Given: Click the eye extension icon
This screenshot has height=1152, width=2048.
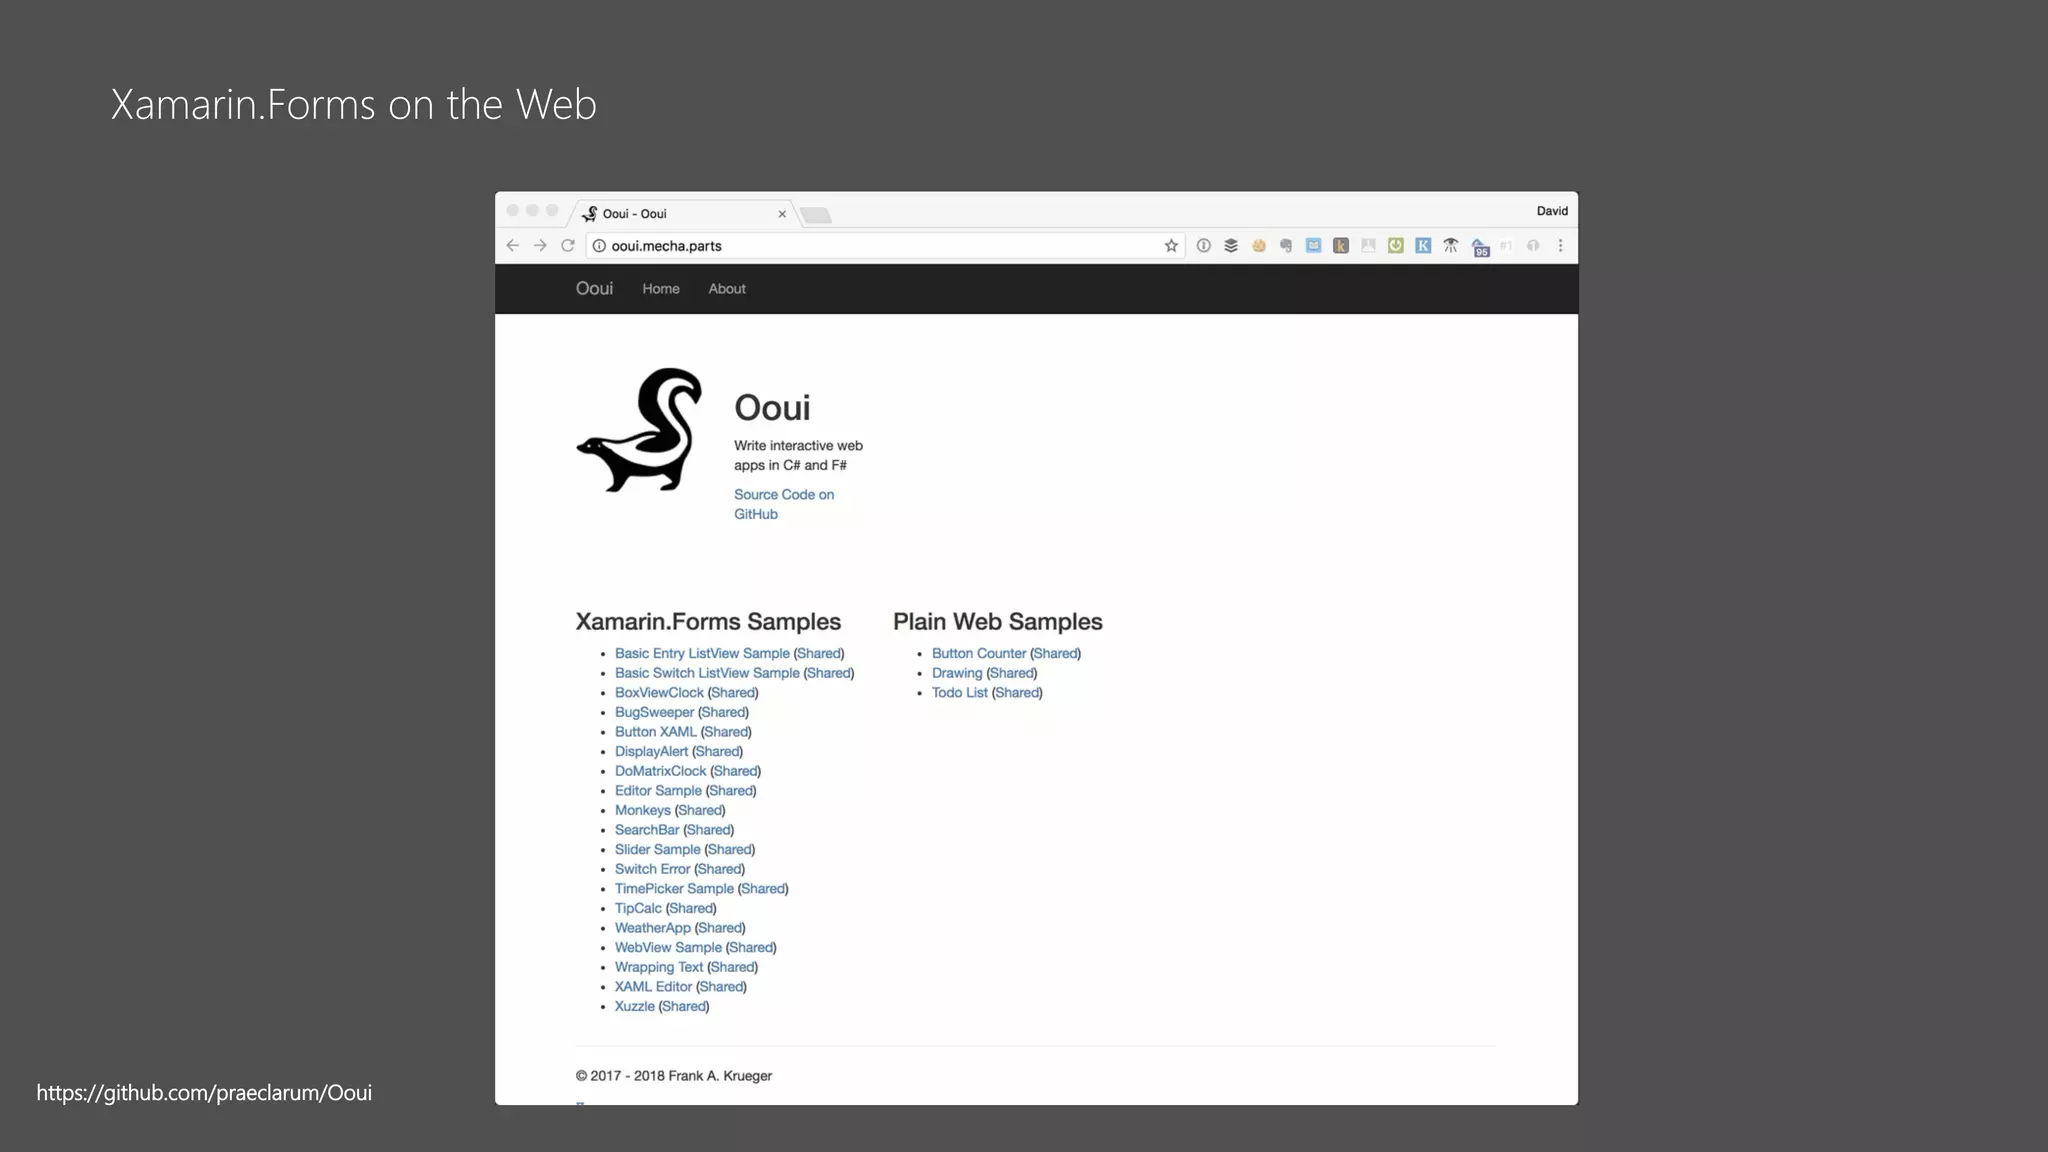Looking at the screenshot, I should 1451,246.
